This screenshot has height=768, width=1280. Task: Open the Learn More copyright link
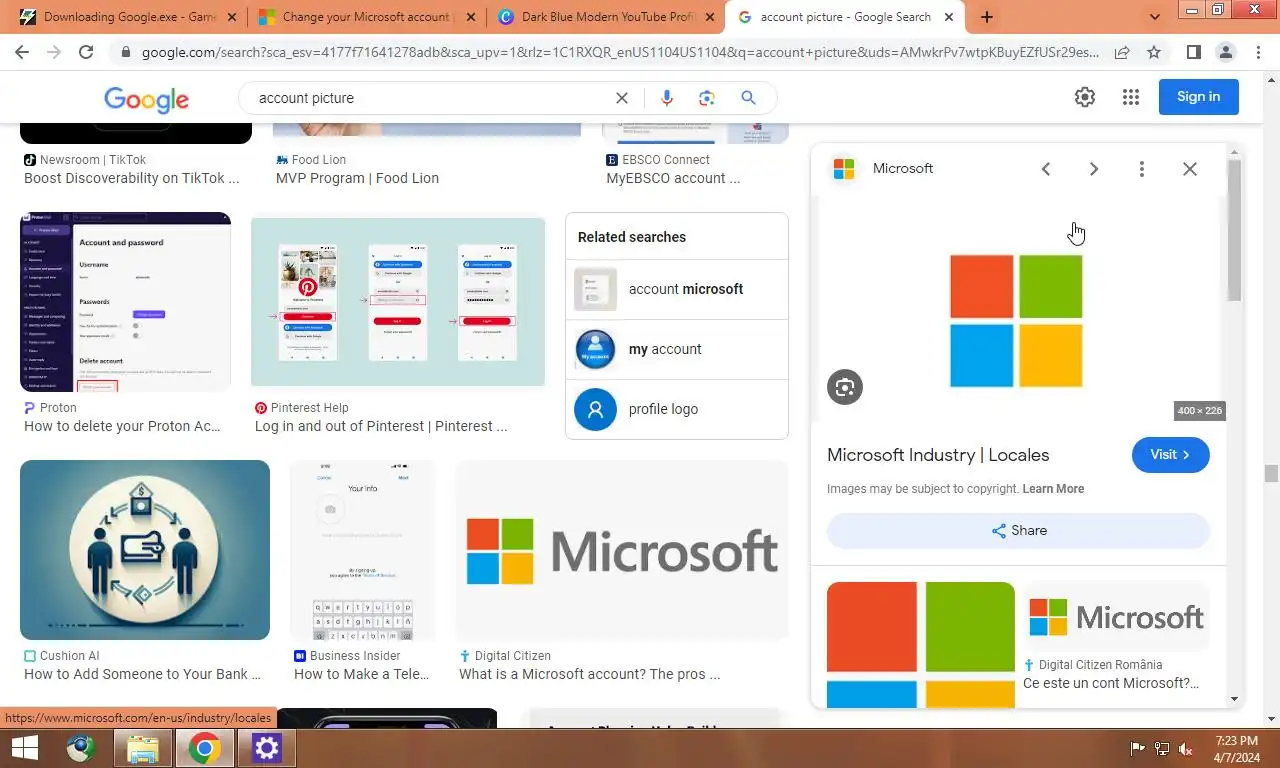tap(1053, 489)
